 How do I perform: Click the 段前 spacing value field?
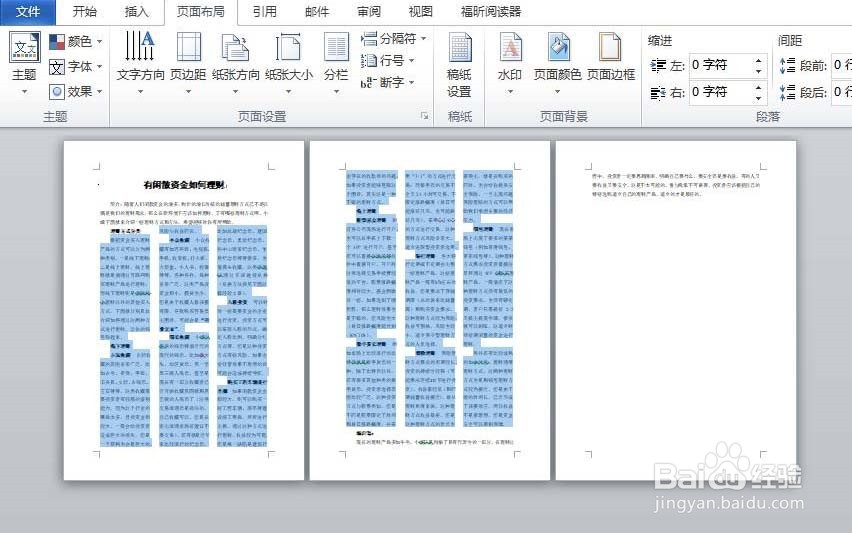tap(842, 65)
